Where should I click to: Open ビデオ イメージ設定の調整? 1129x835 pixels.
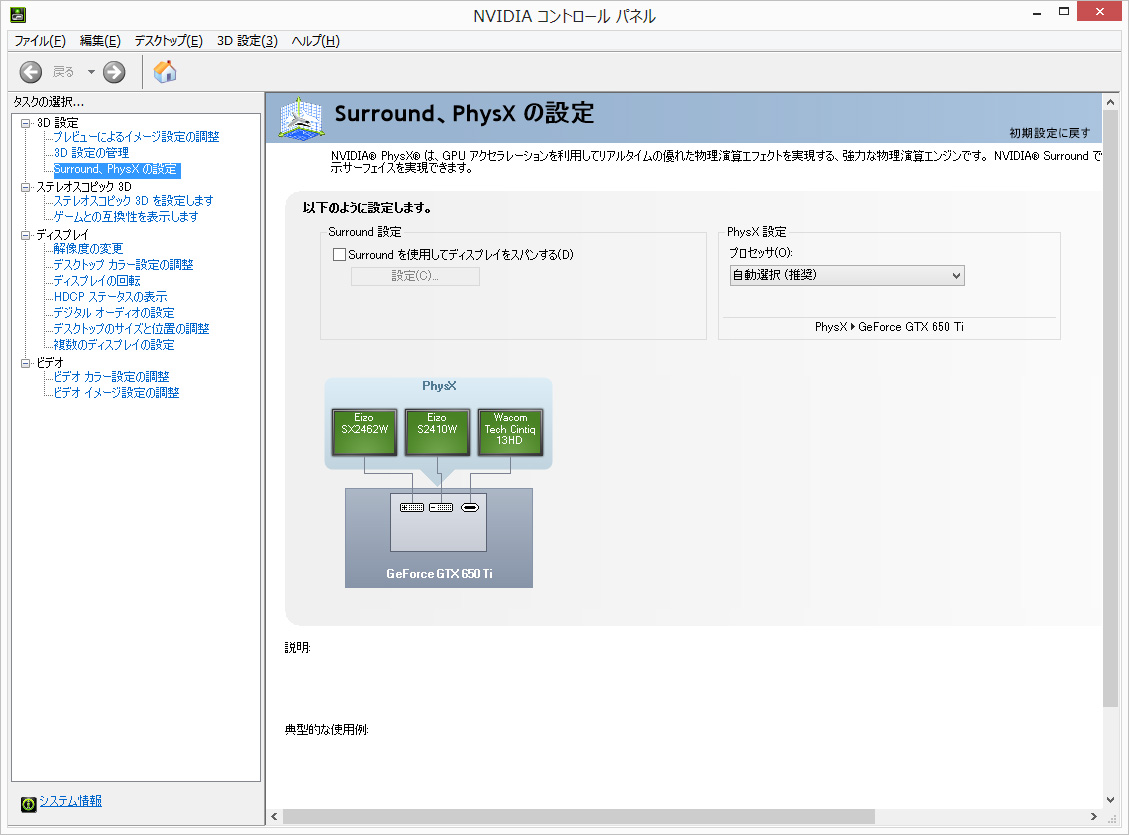tap(117, 393)
